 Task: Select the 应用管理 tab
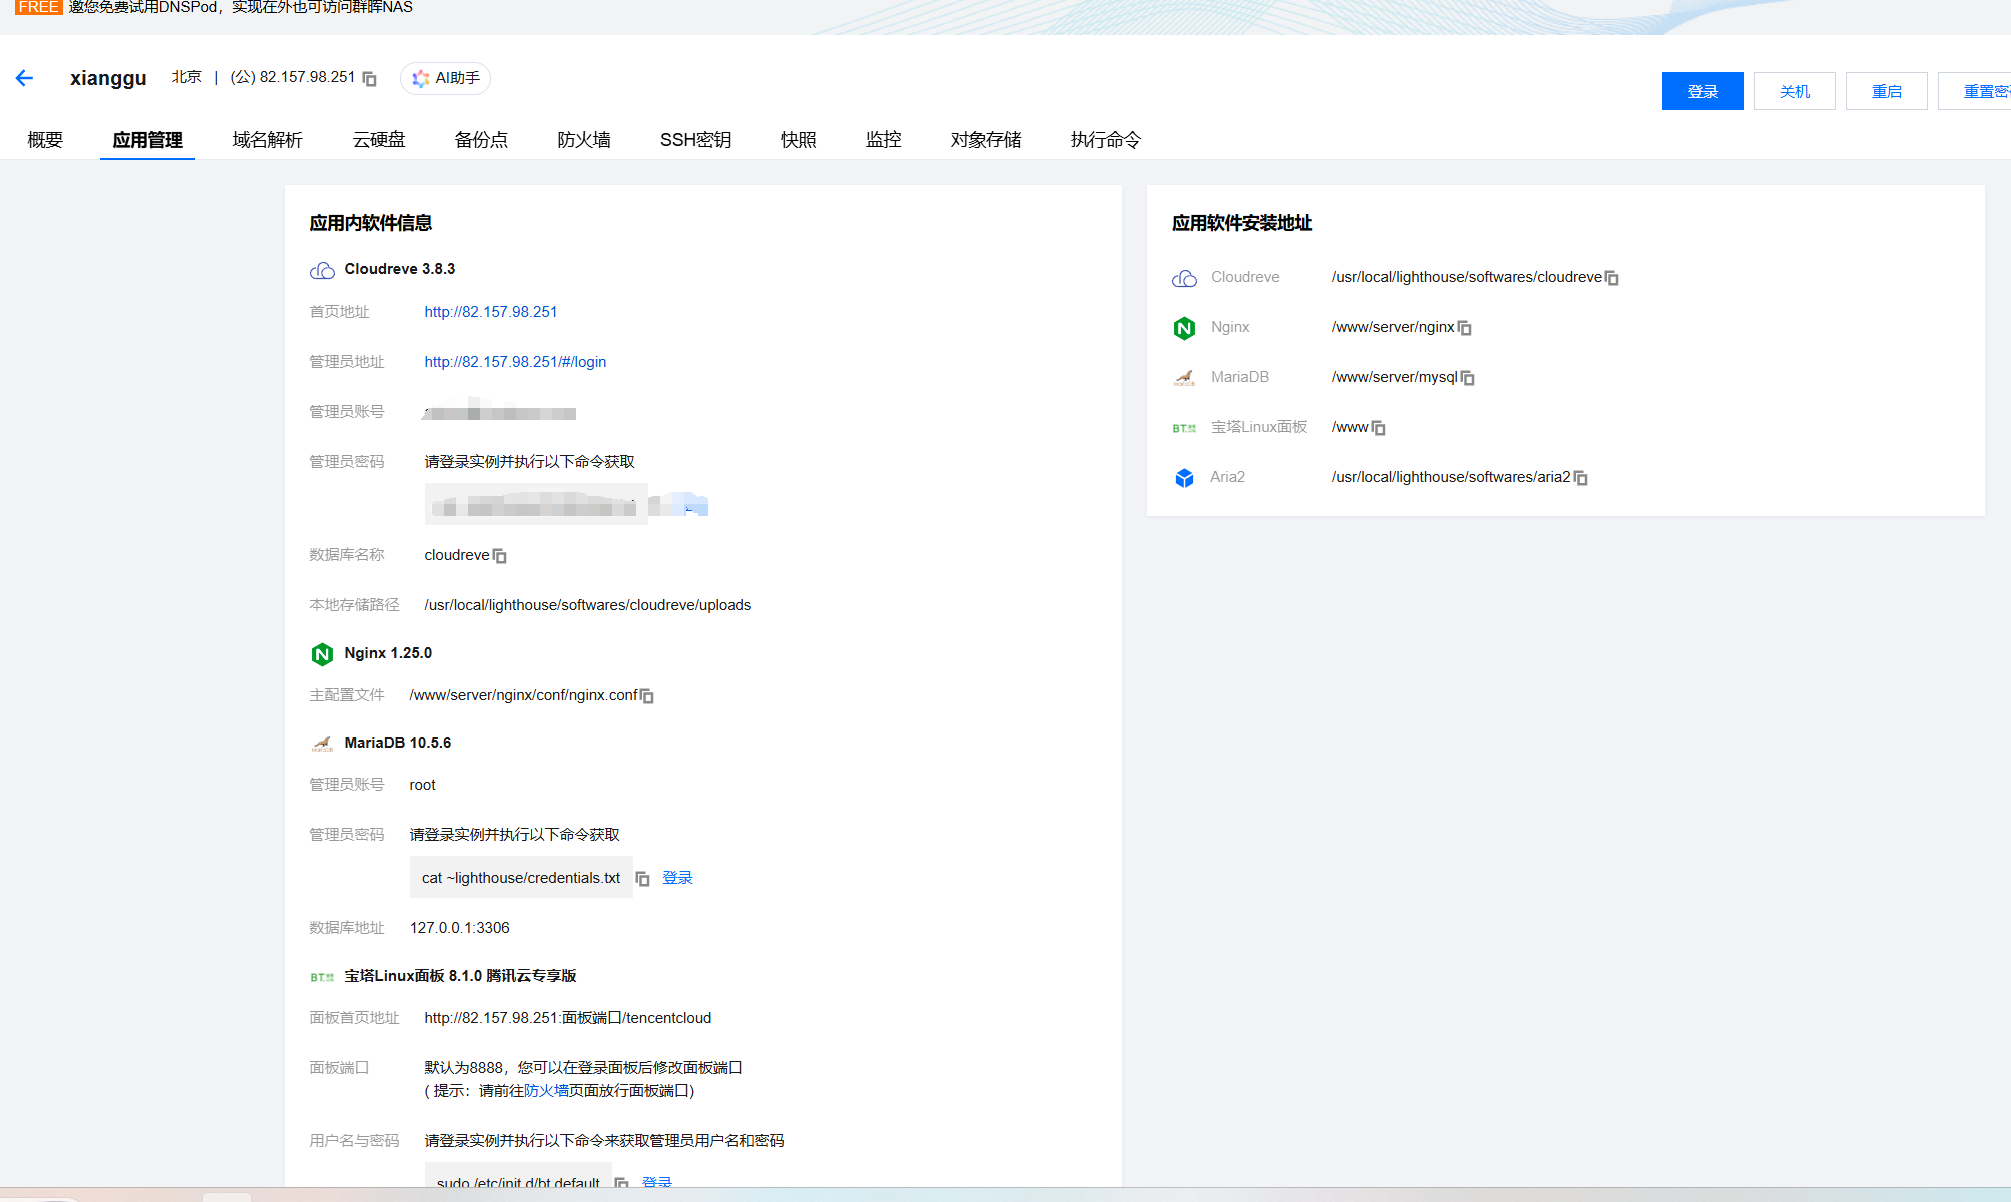click(x=147, y=140)
